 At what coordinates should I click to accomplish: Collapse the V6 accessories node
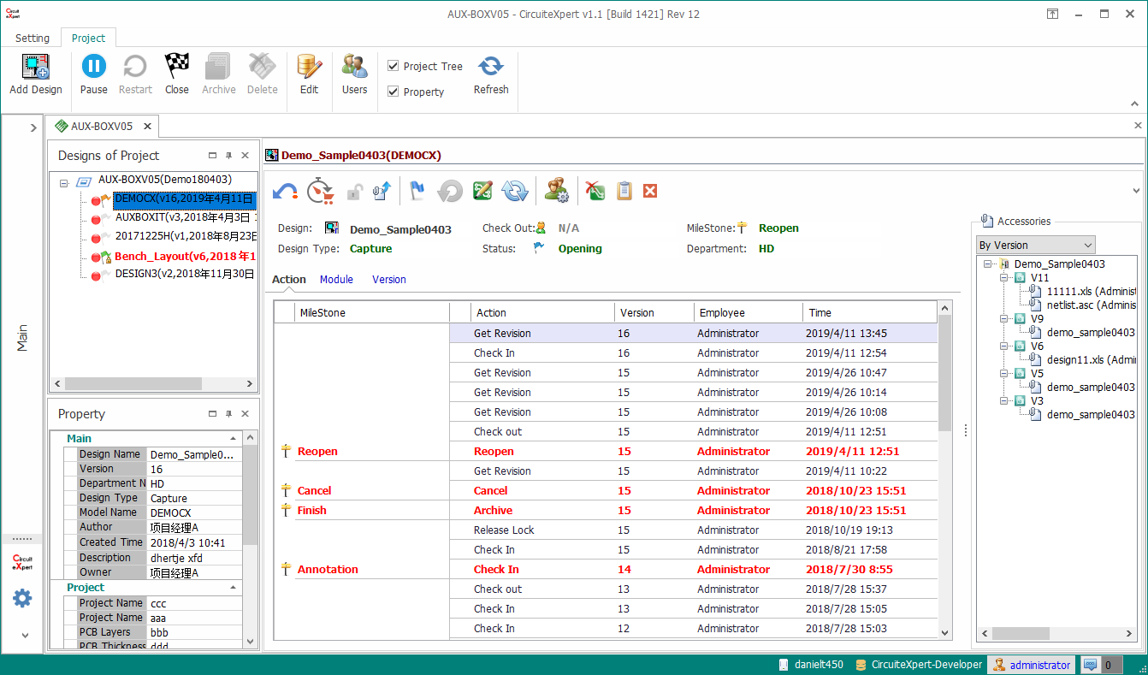click(1005, 346)
